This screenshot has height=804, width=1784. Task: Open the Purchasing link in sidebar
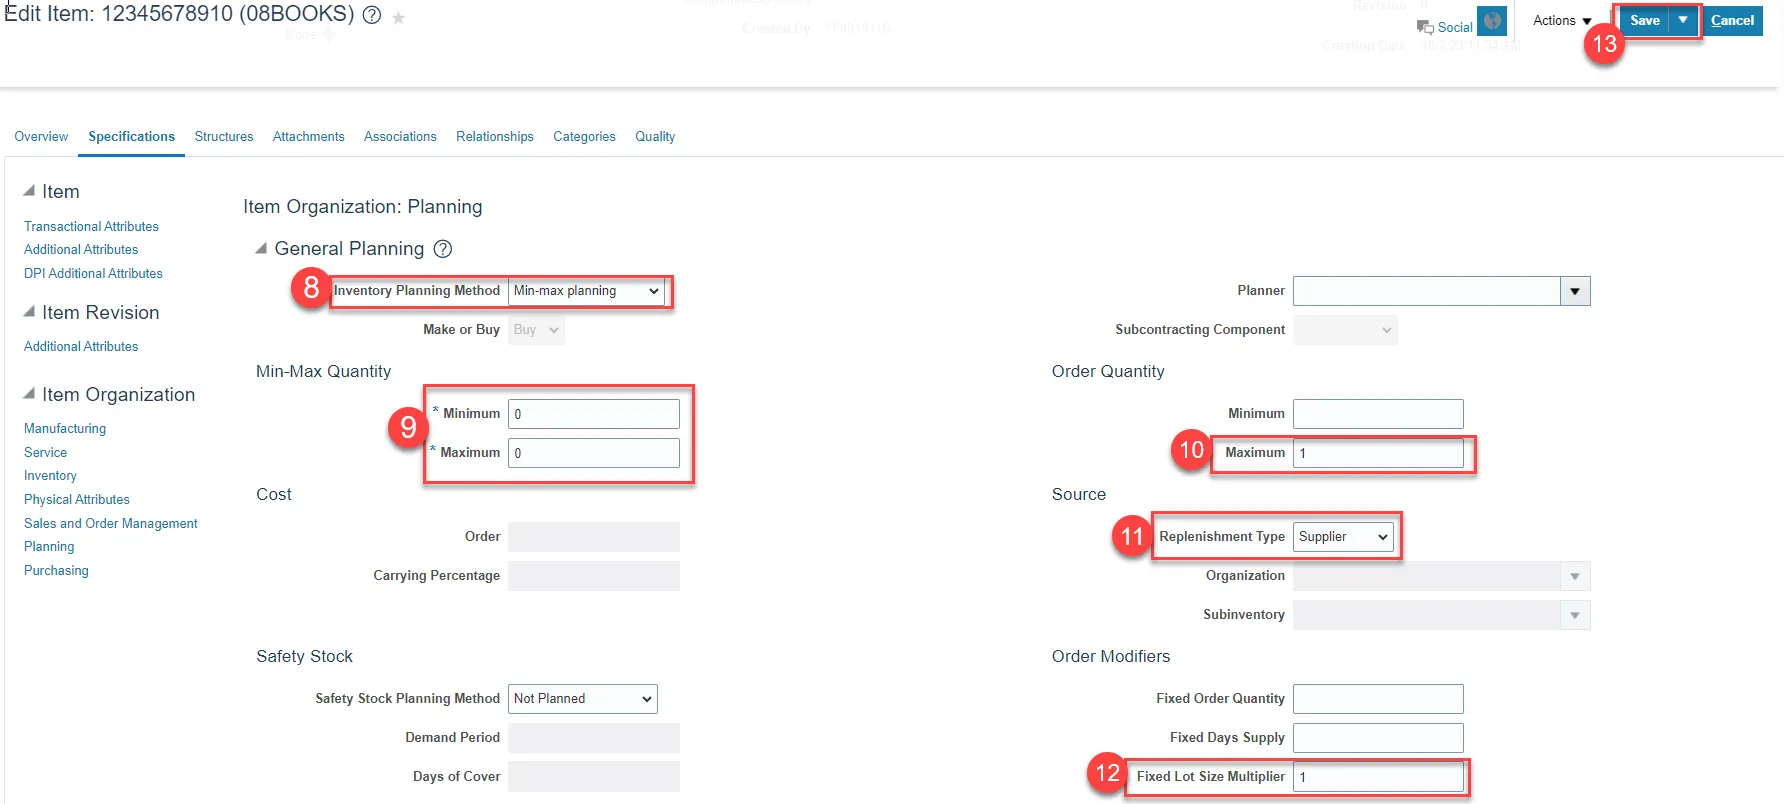[x=56, y=570]
